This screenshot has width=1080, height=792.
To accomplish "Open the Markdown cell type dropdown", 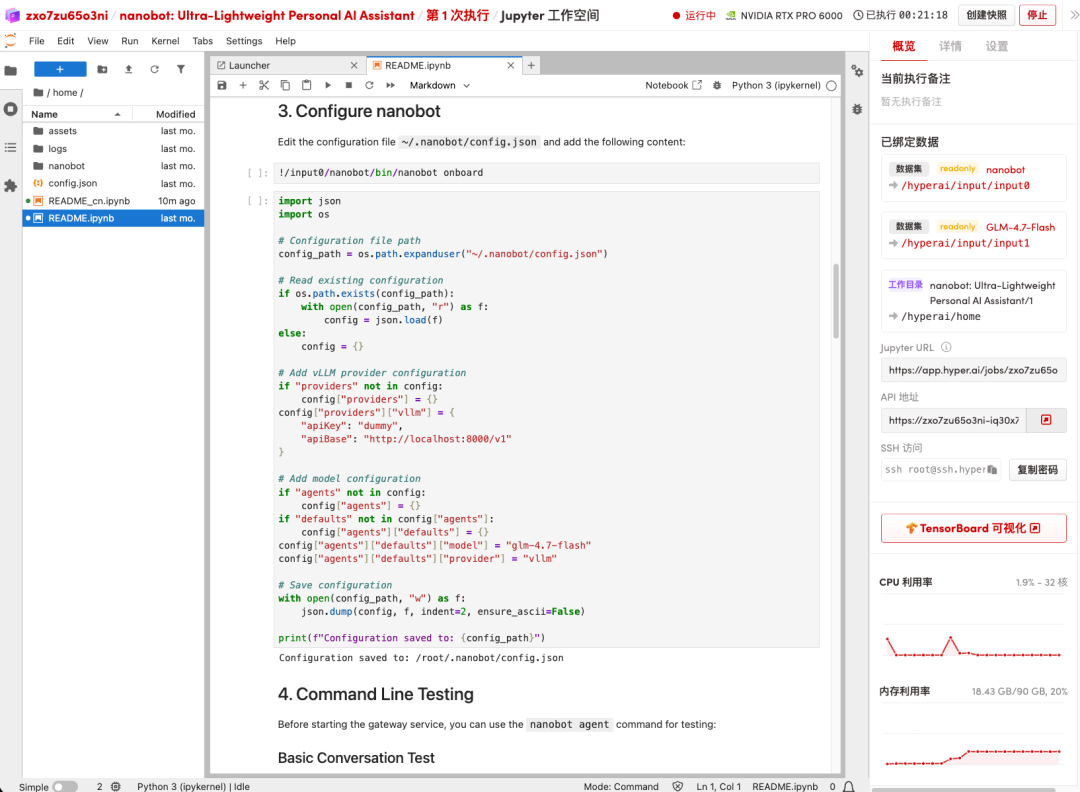I will tap(439, 86).
